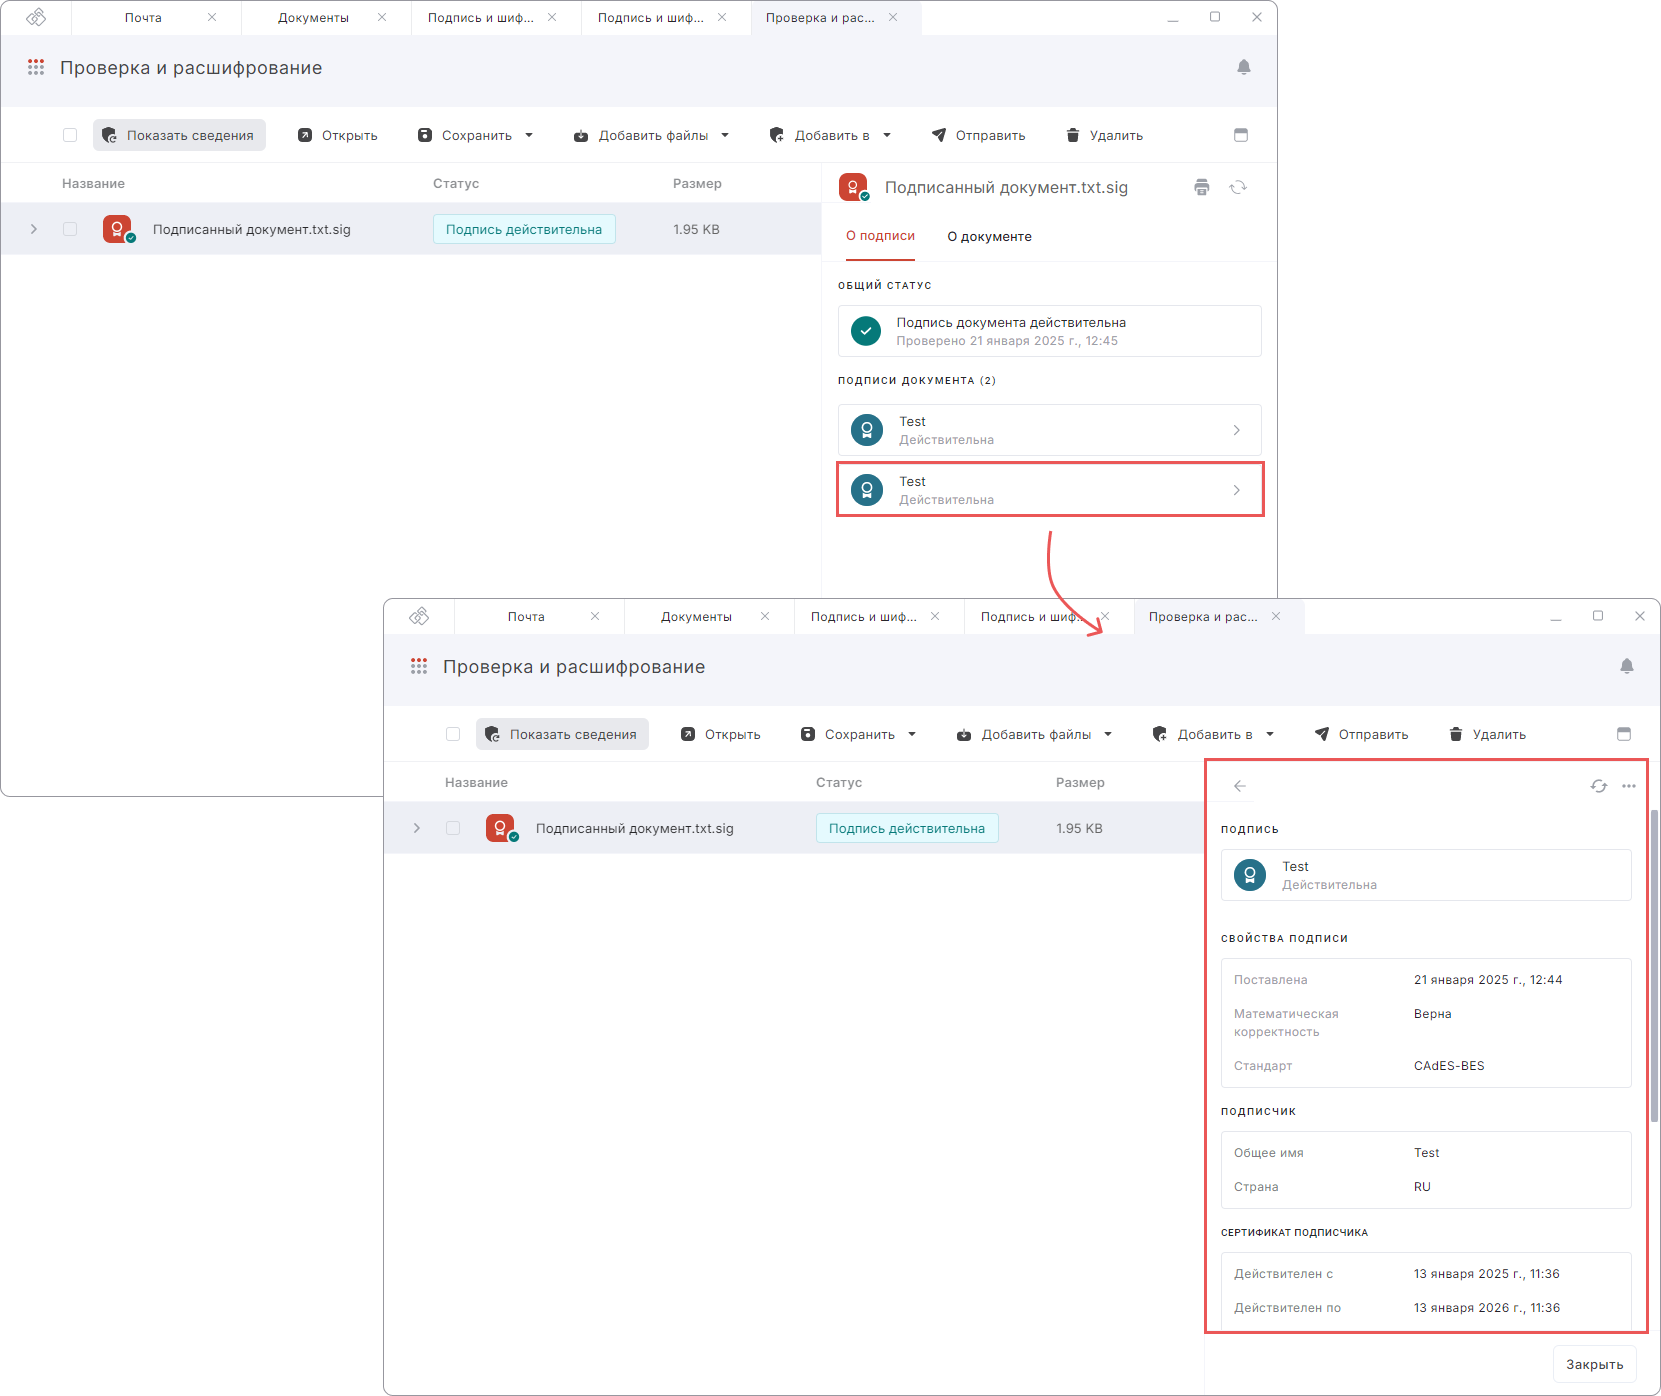Click Подпись действительна status badge in bottom window
The image size is (1661, 1396).
pos(907,828)
